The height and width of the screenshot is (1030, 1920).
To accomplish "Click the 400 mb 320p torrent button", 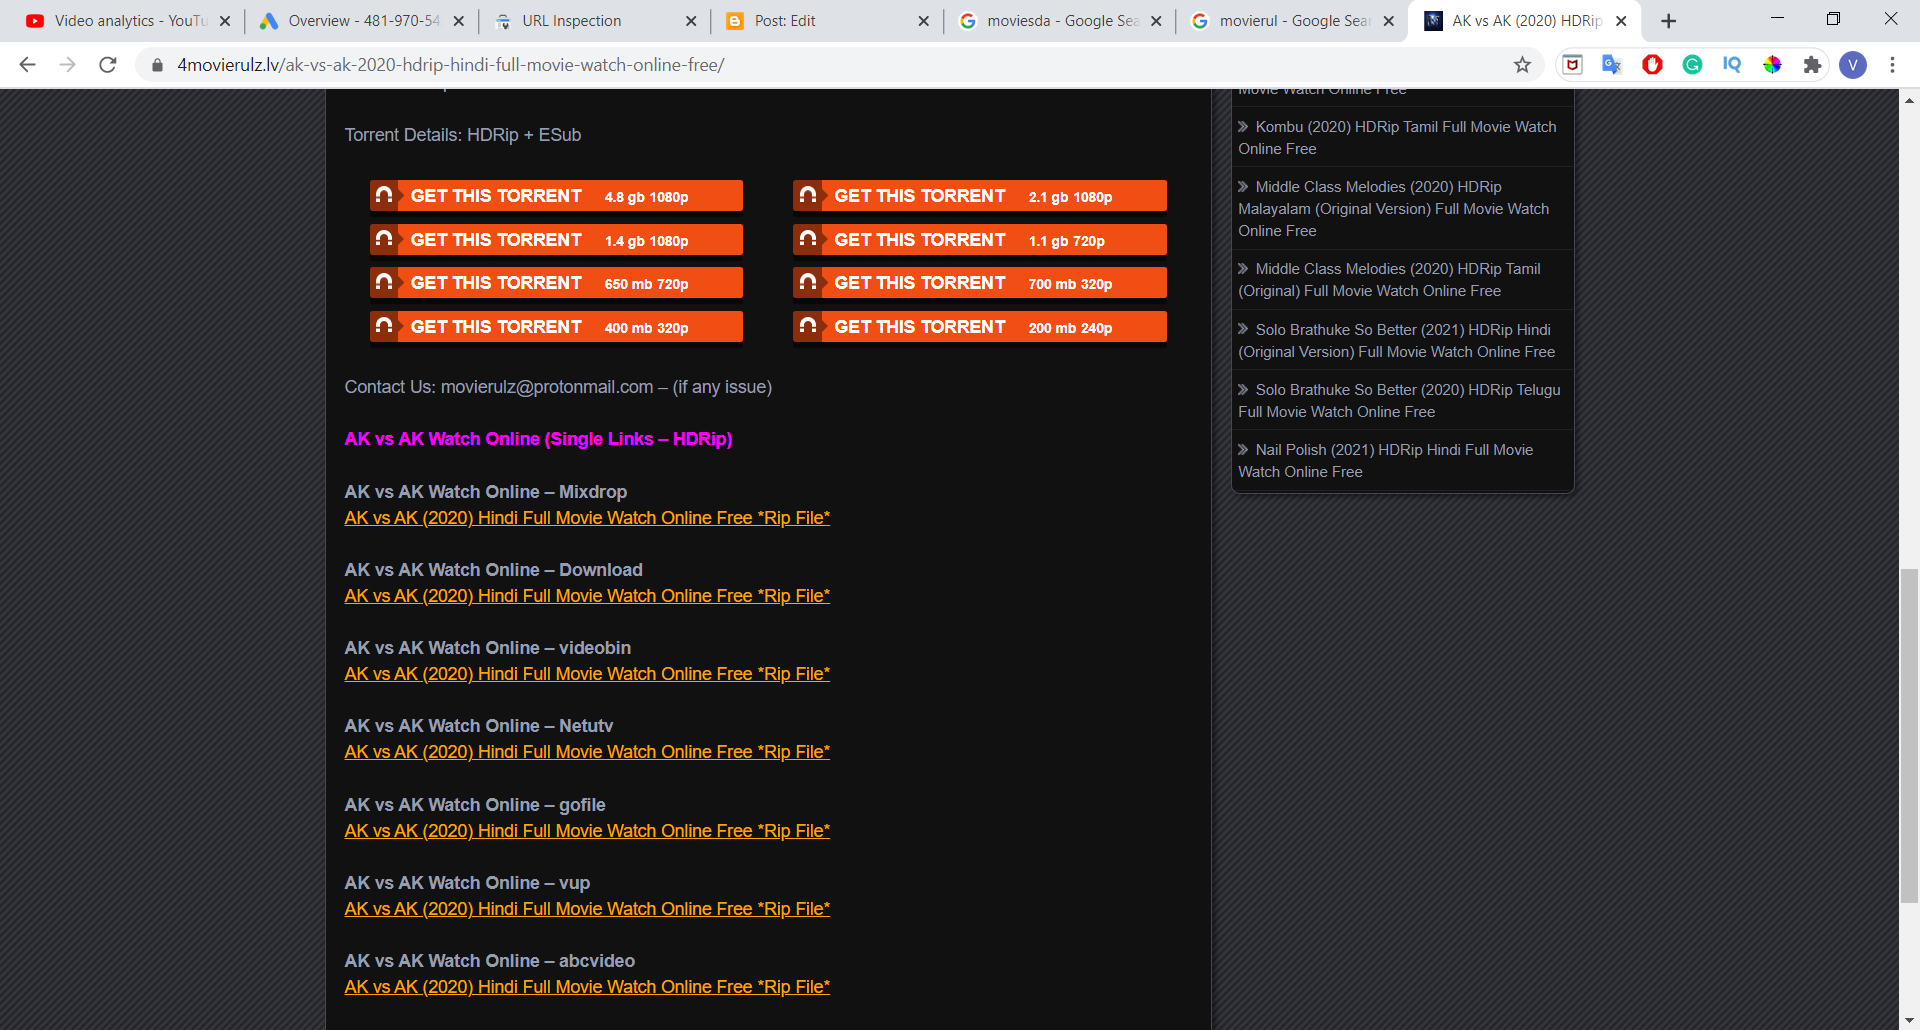I will (x=556, y=327).
